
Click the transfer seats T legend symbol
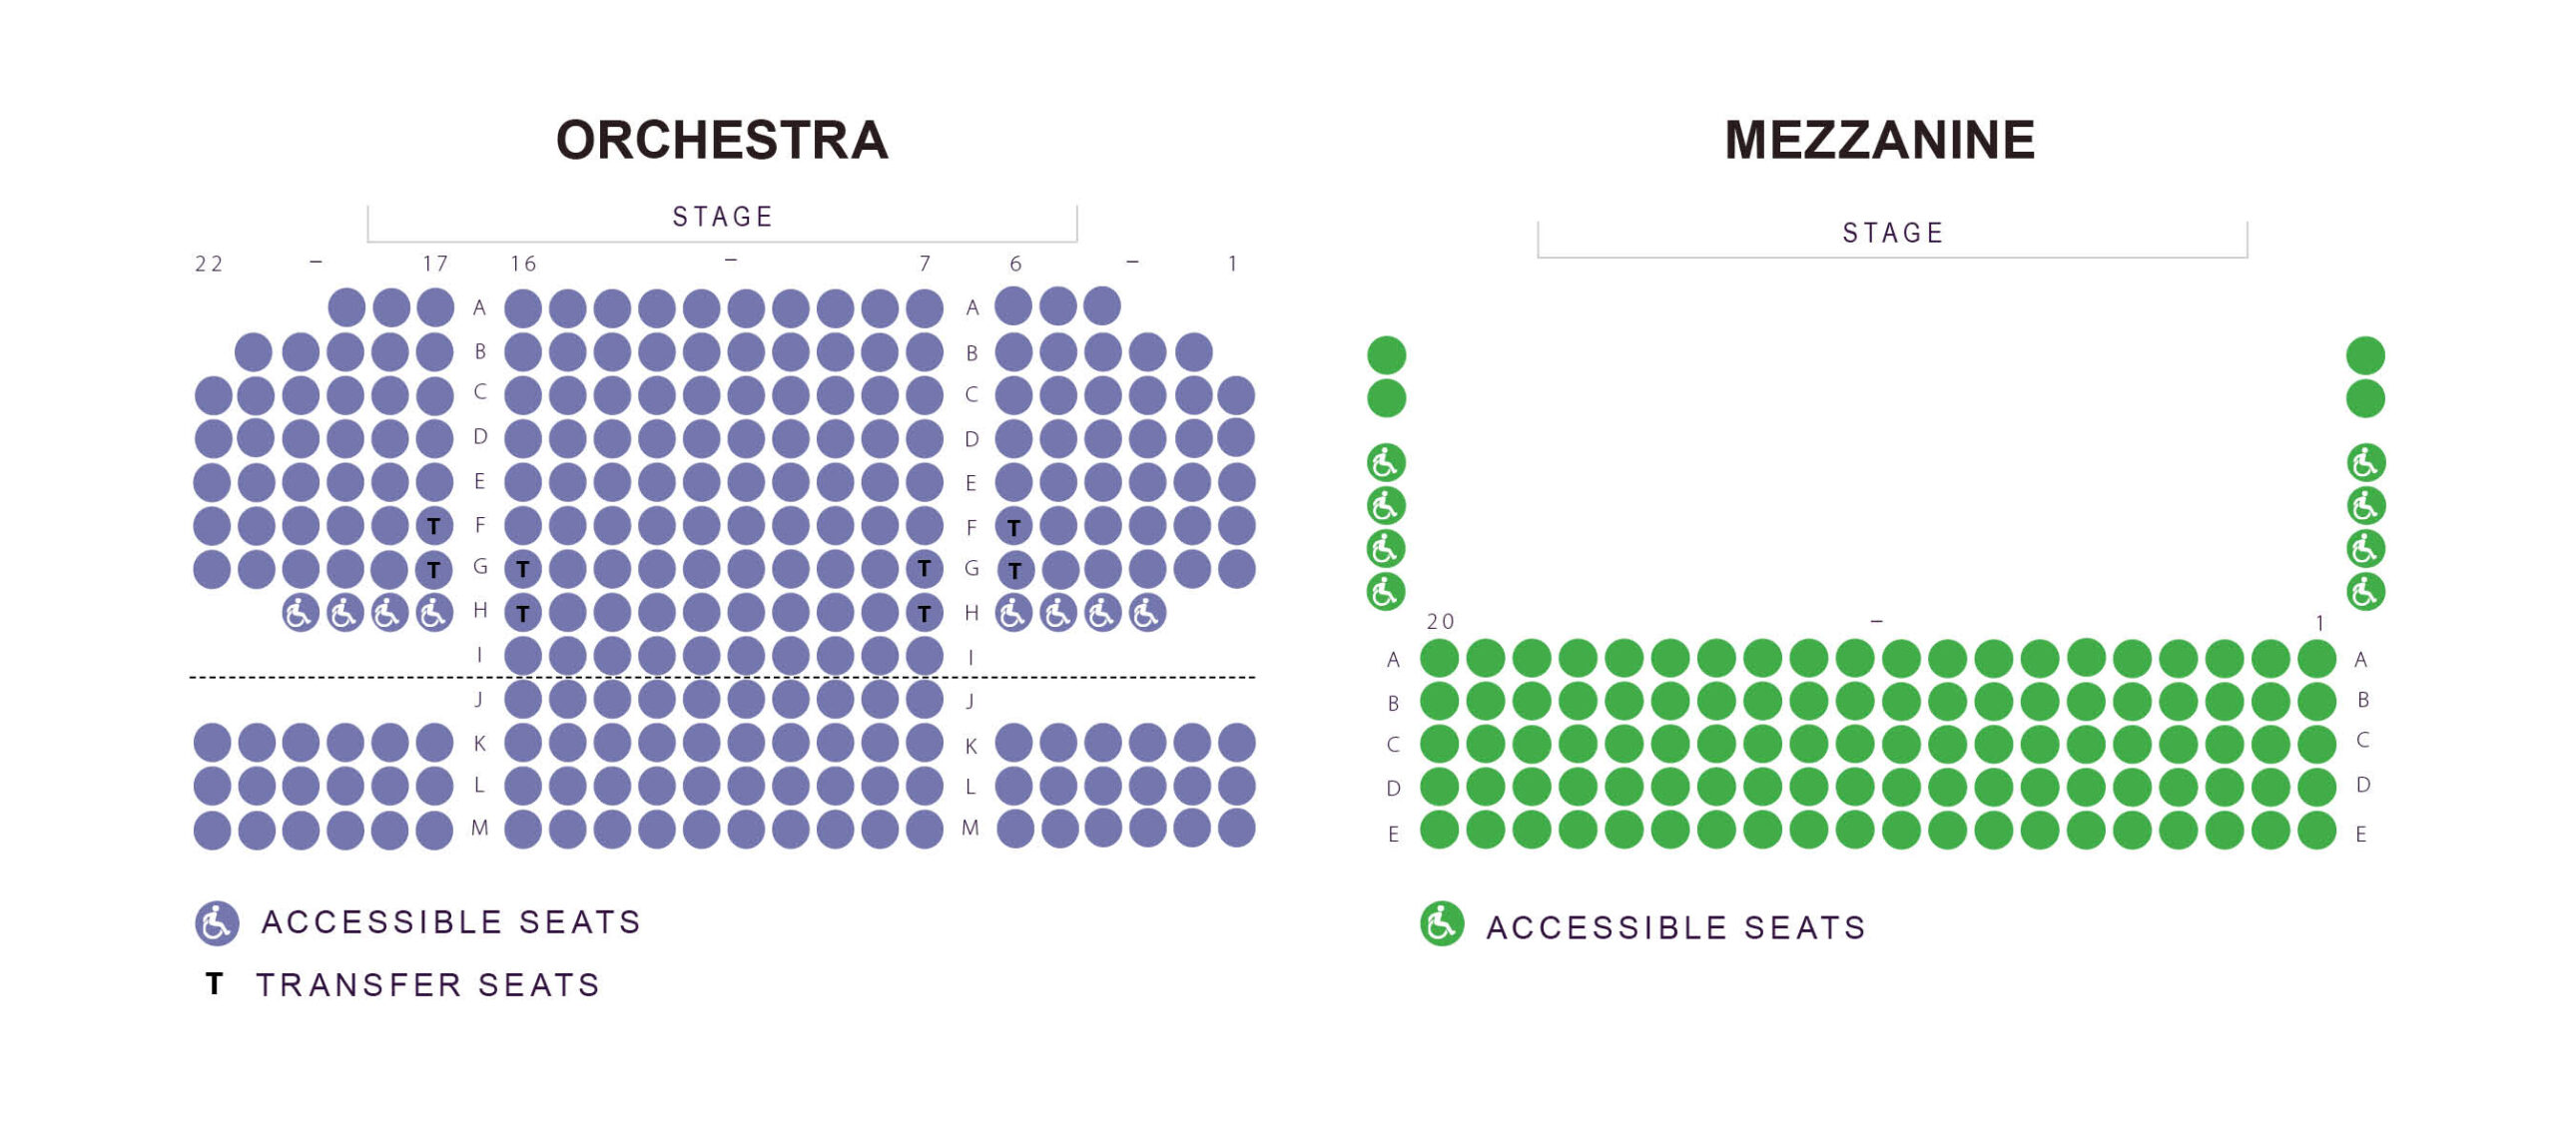(x=214, y=984)
